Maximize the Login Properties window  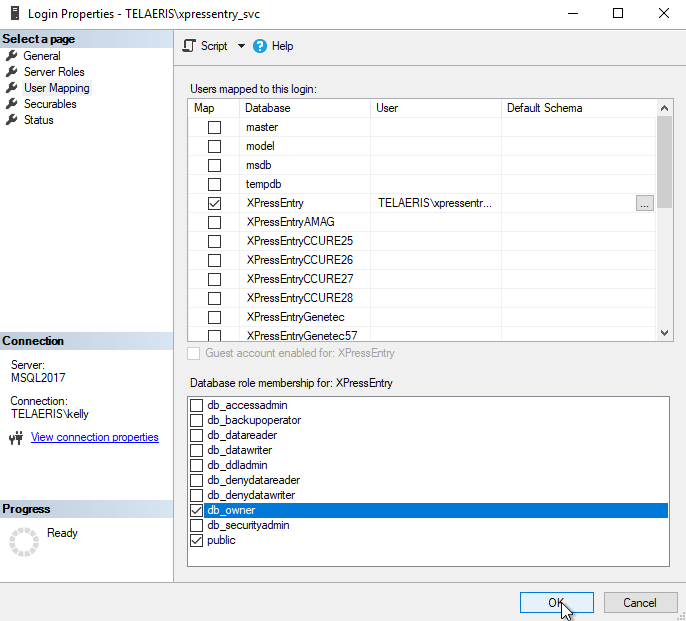tap(618, 14)
